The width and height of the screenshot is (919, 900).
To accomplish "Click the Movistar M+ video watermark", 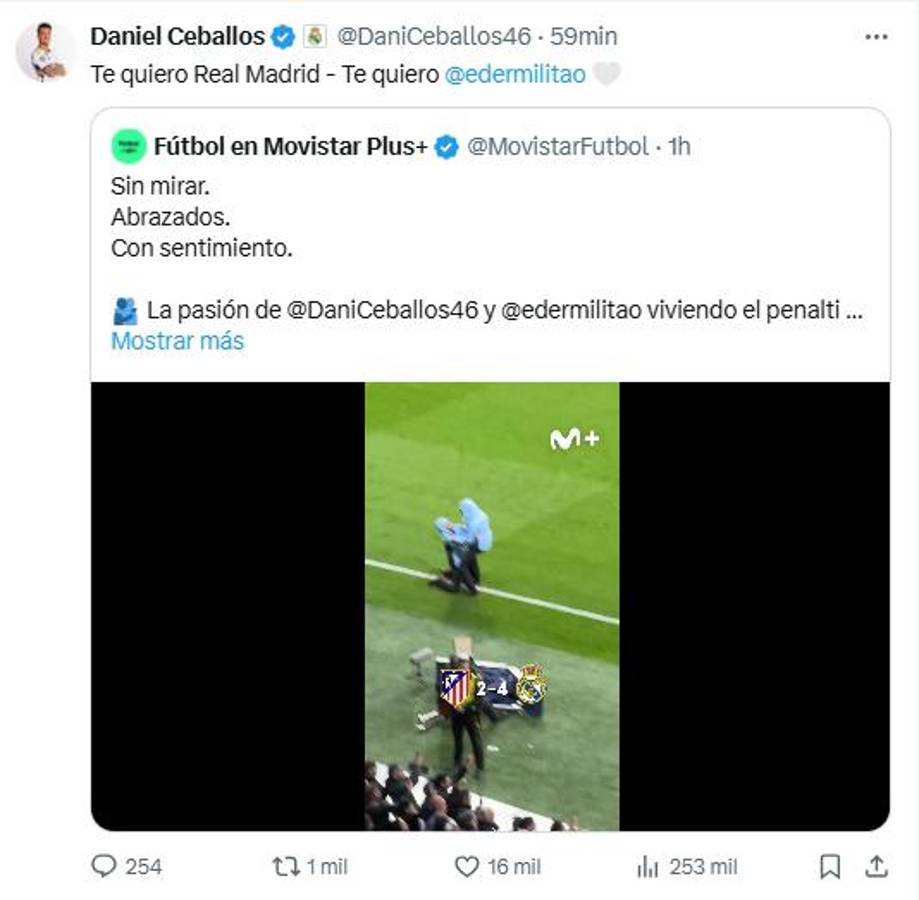I will pyautogui.click(x=574, y=438).
